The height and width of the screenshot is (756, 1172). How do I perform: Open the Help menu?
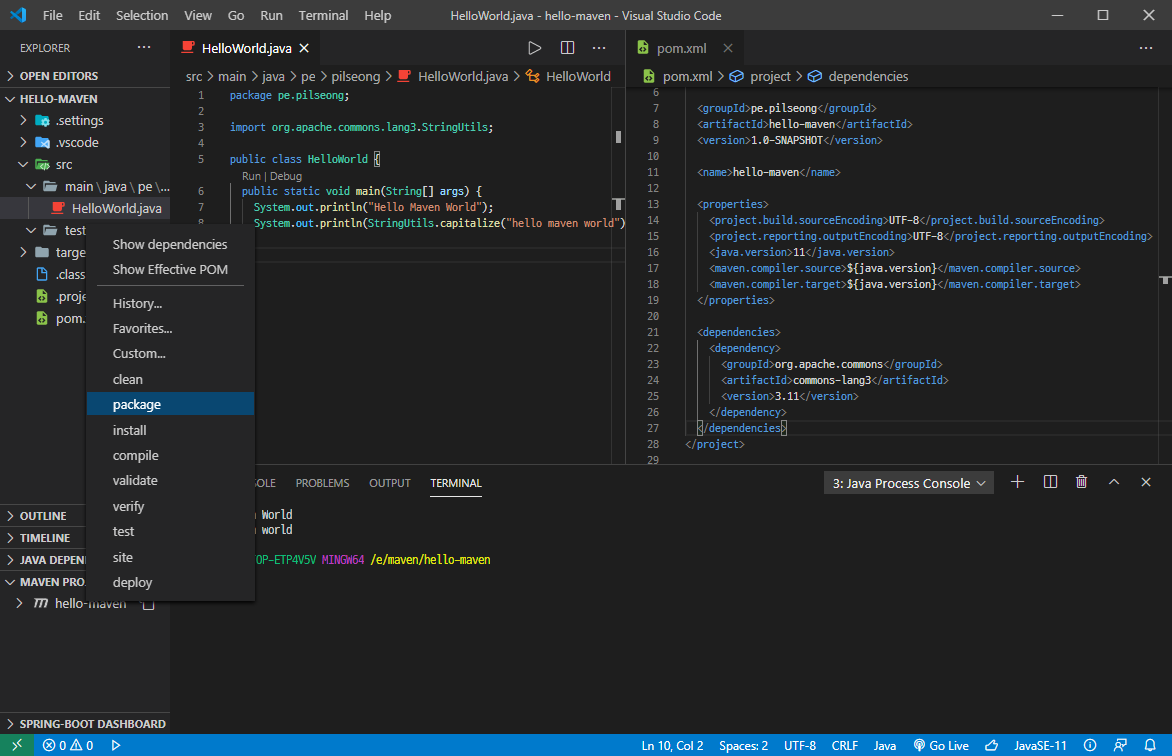point(377,15)
